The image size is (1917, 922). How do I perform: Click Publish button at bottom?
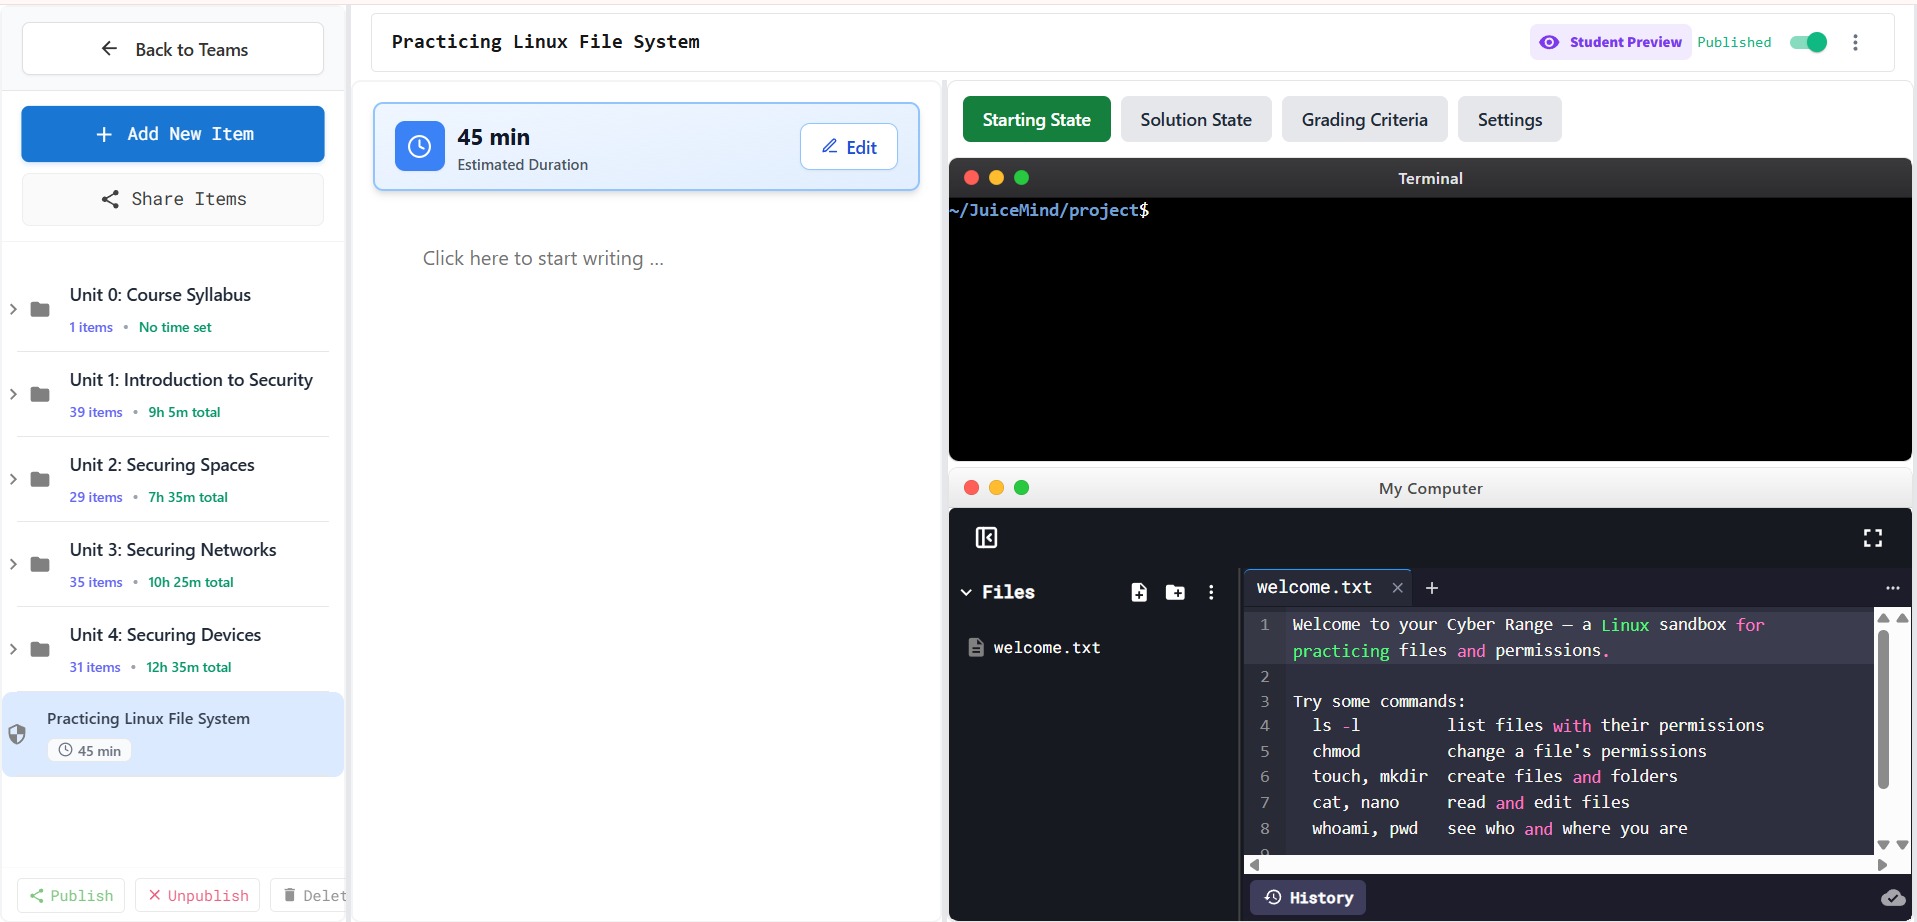[71, 895]
